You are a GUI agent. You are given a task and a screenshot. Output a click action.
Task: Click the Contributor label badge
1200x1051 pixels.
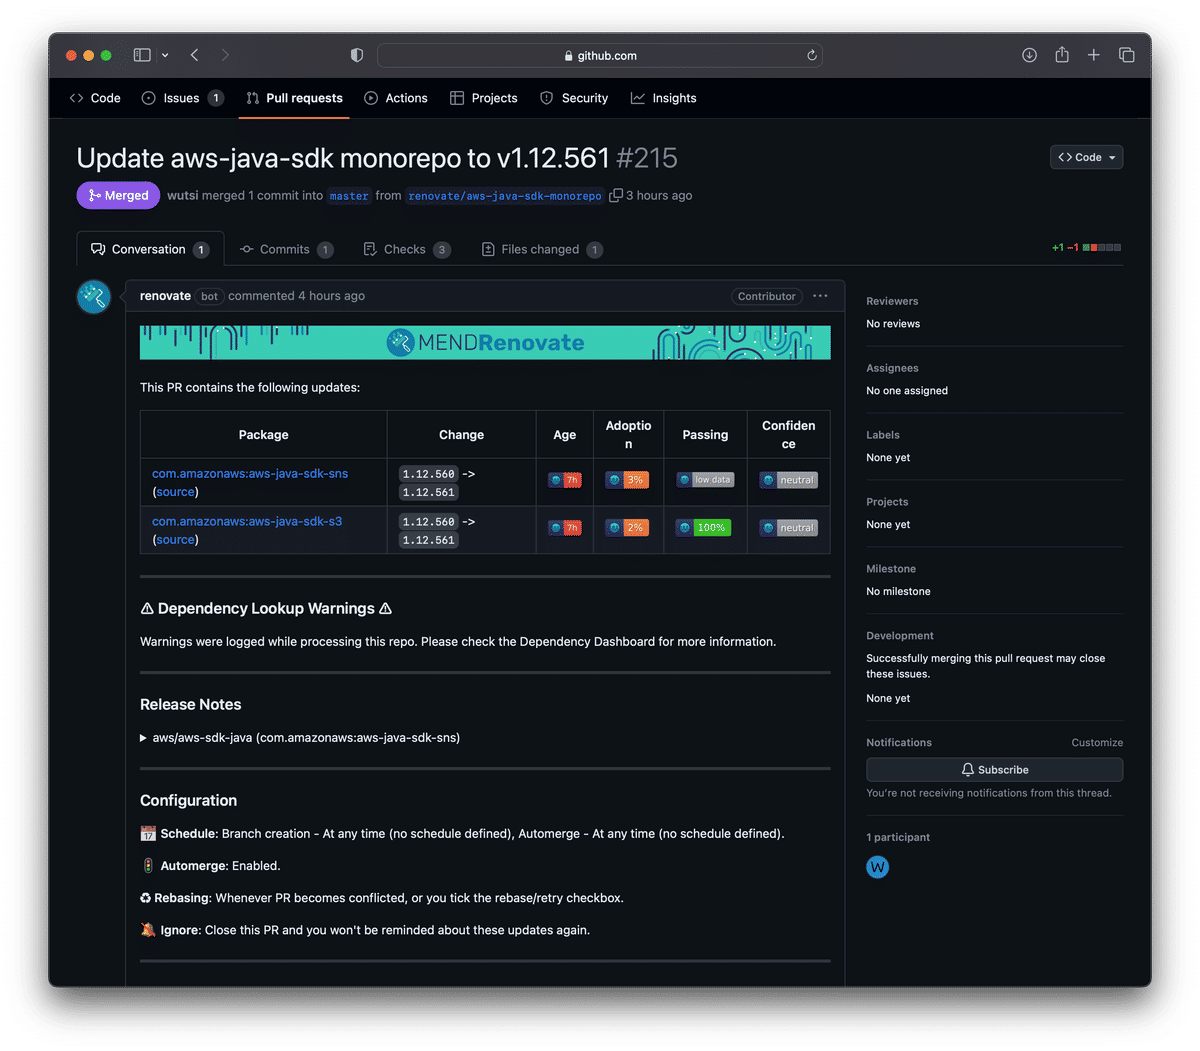(767, 296)
